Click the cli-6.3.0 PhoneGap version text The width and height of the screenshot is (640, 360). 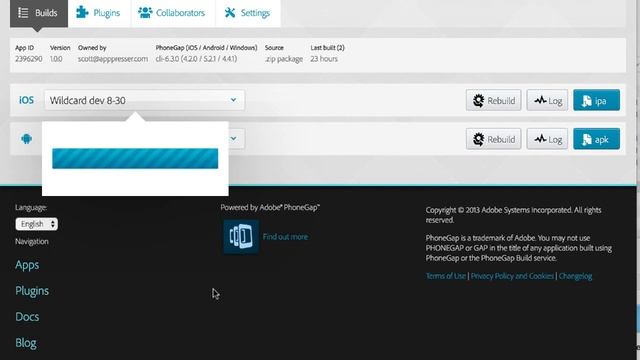point(196,59)
